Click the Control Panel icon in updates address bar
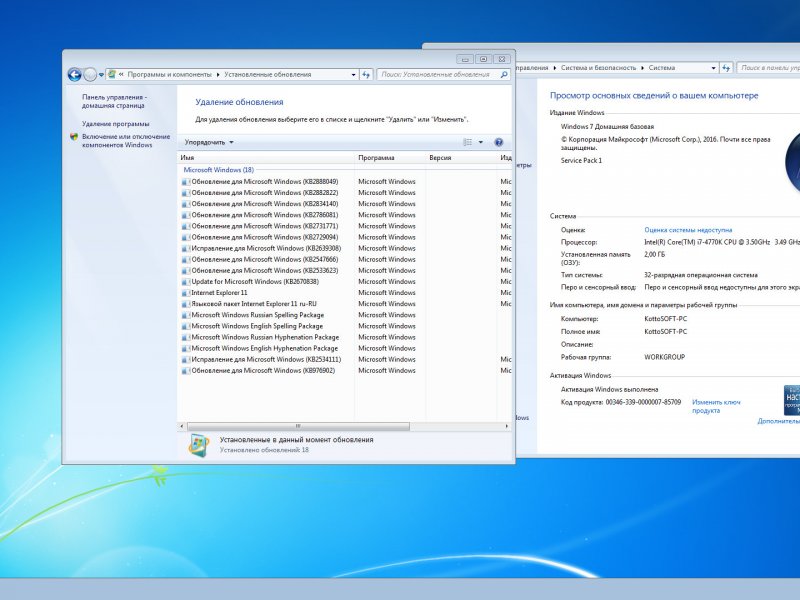This screenshot has height=600, width=800. [112, 74]
